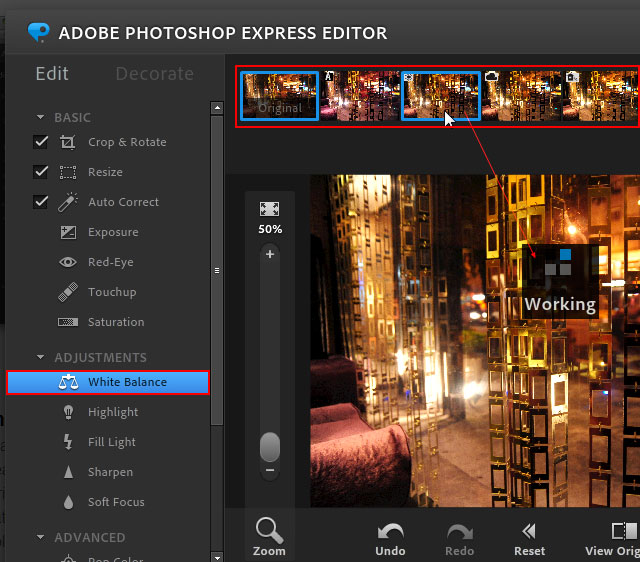The image size is (640, 562).
Task: Open the Fill Light adjustment
Action: [x=112, y=442]
